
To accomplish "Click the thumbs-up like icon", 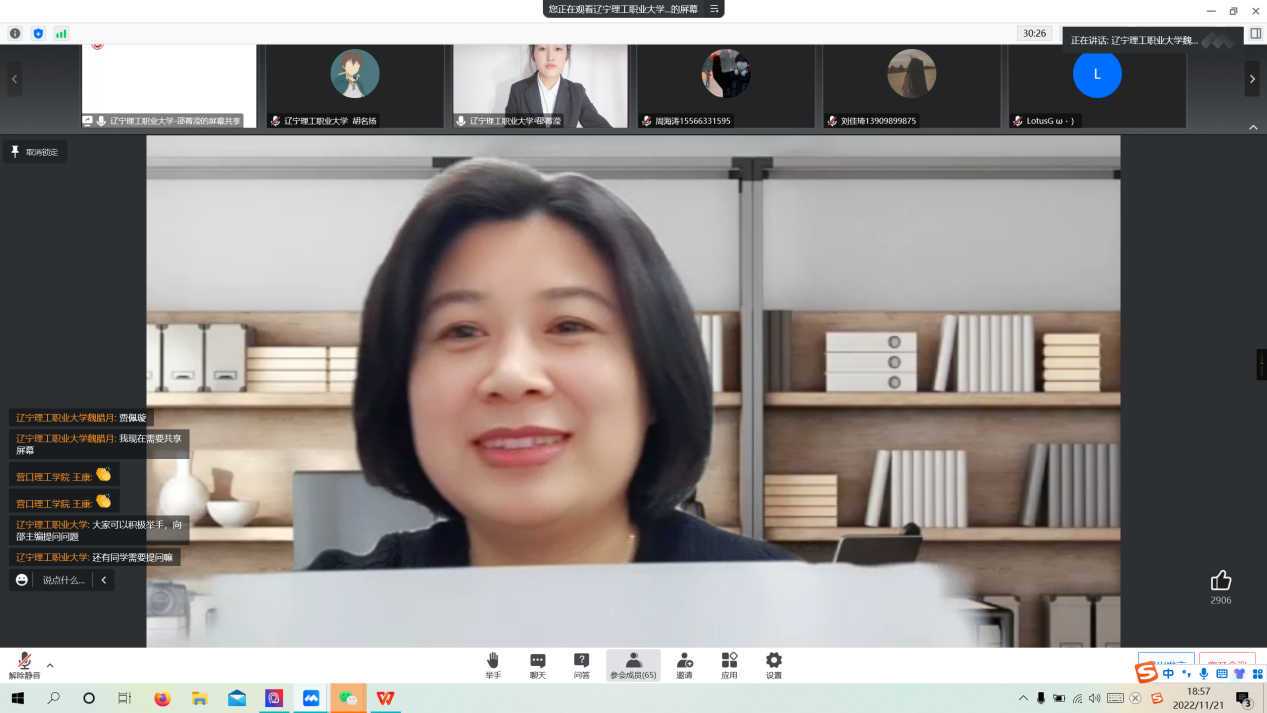I will 1220,581.
